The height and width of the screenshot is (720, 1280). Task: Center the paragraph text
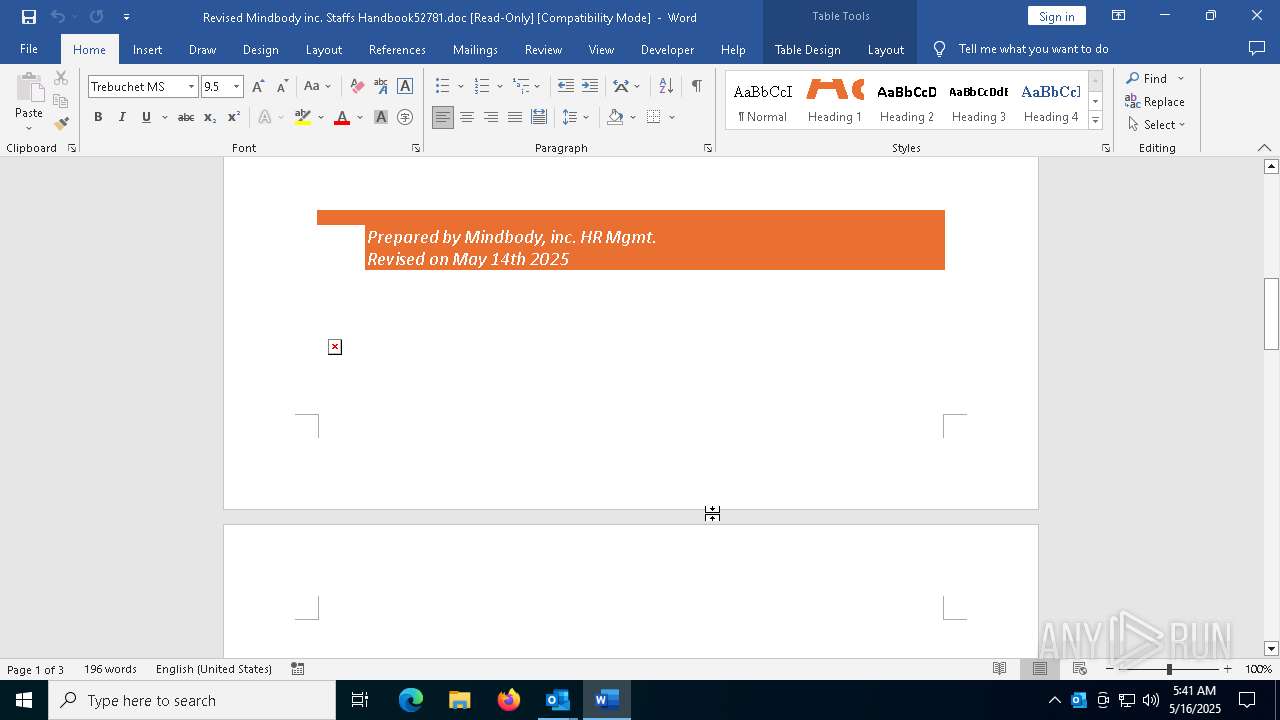point(467,118)
